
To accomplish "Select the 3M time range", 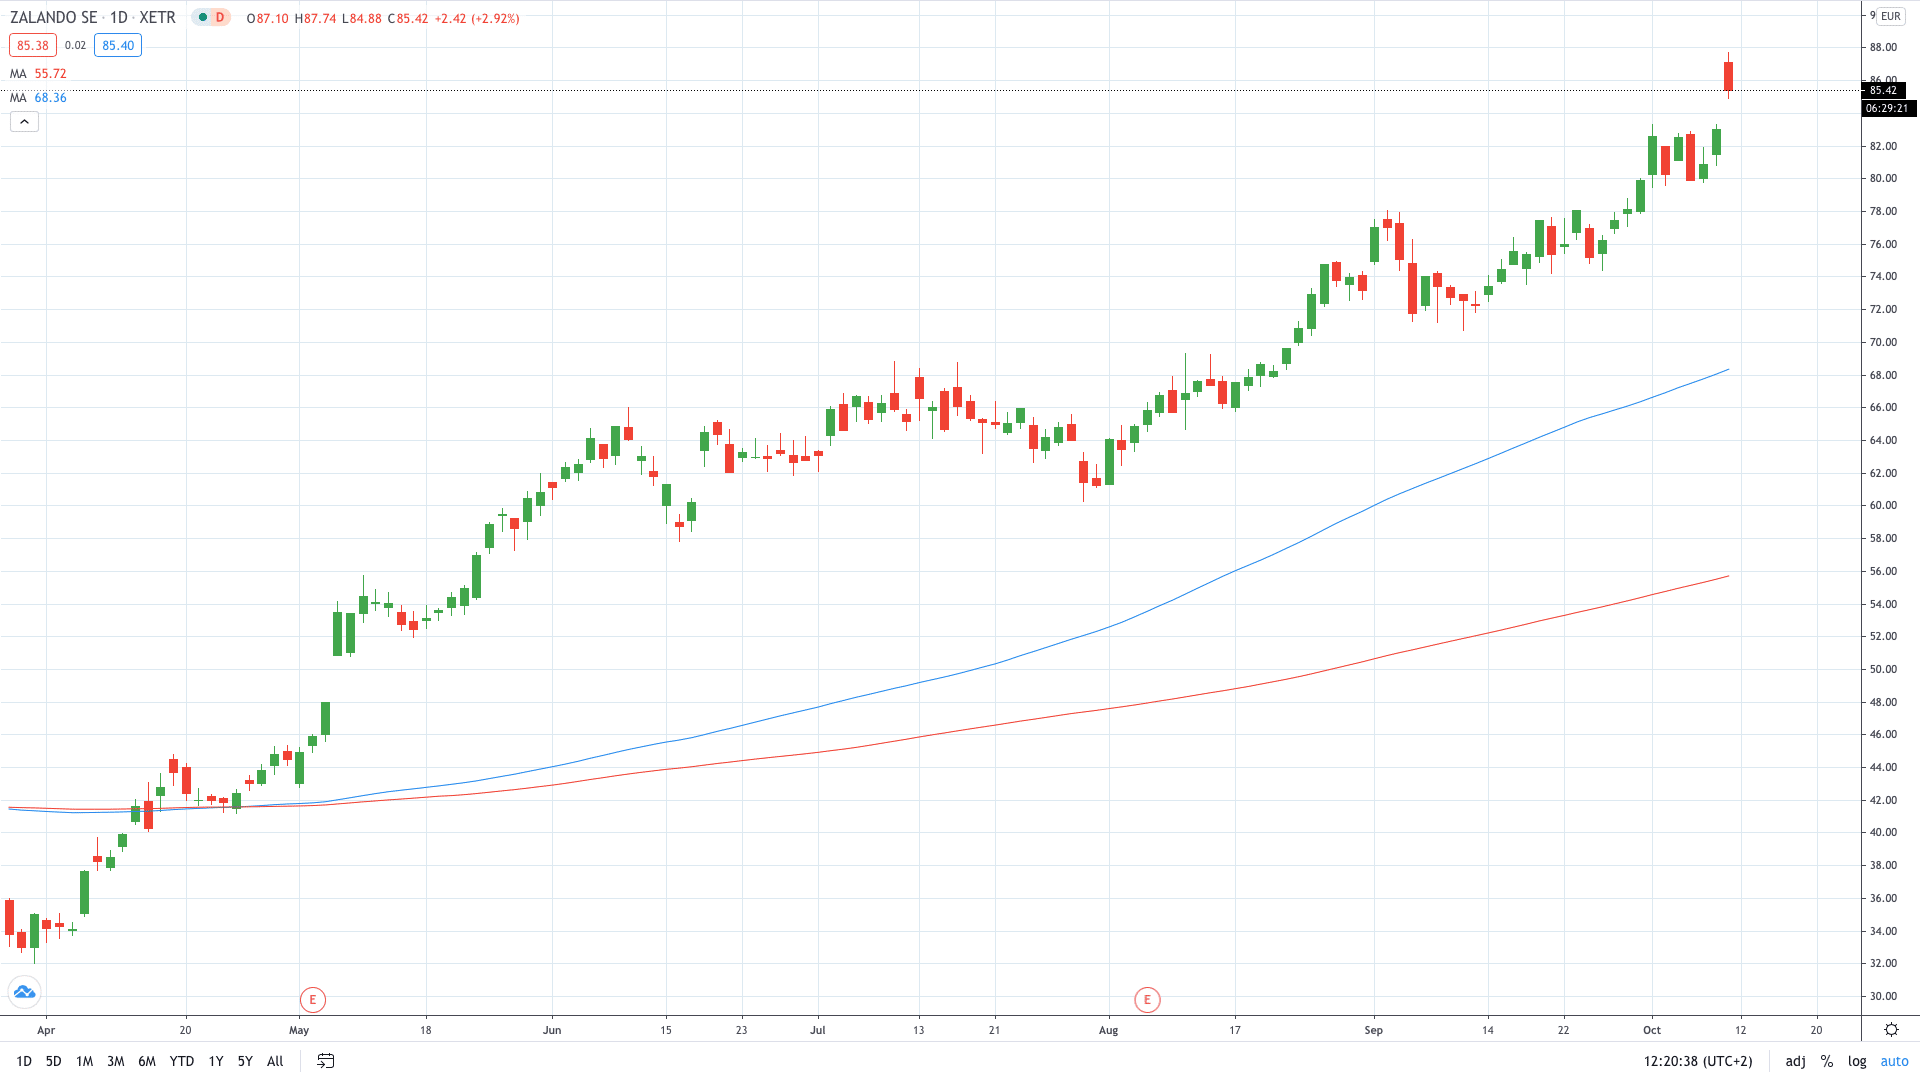I will coord(116,1061).
